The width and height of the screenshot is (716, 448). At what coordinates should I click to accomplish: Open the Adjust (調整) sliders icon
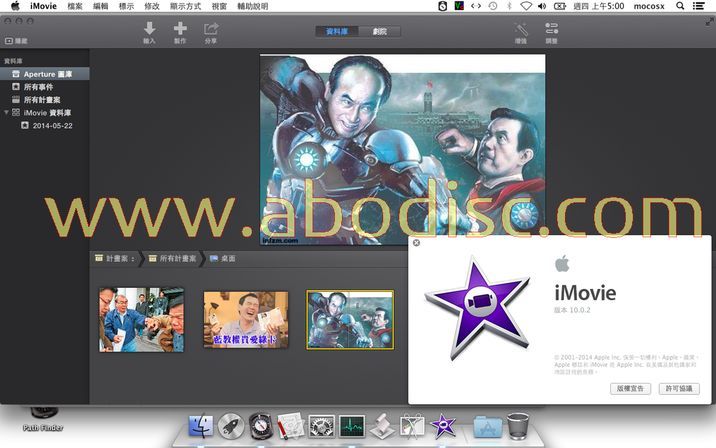point(552,29)
